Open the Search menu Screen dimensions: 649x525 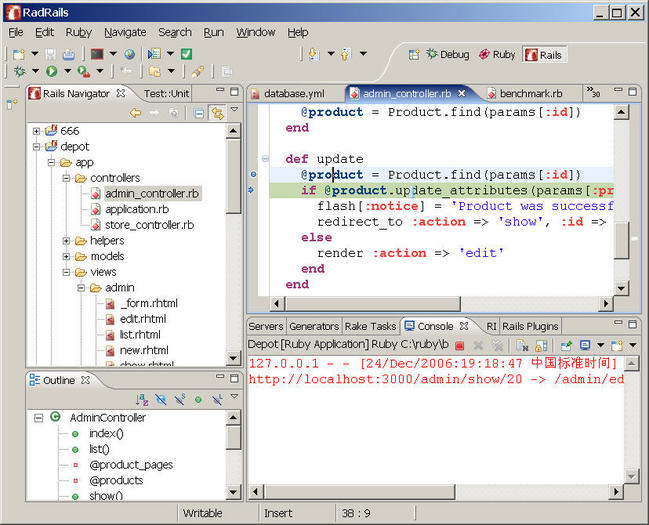(x=175, y=32)
